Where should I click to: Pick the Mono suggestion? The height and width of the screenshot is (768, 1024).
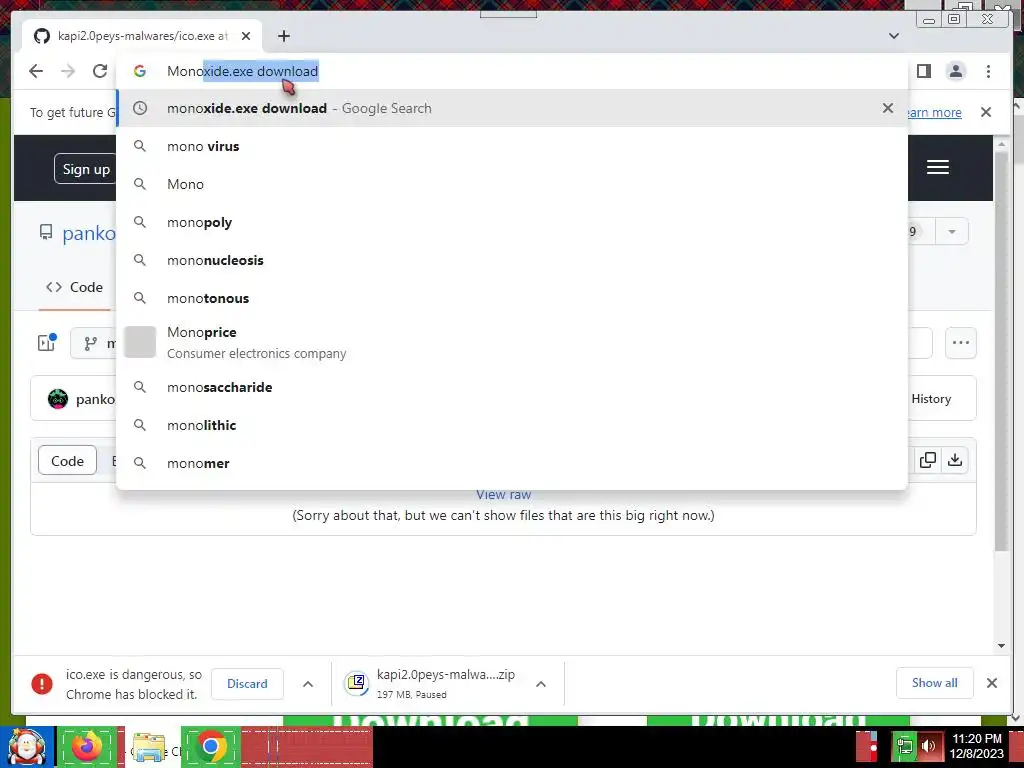511,184
